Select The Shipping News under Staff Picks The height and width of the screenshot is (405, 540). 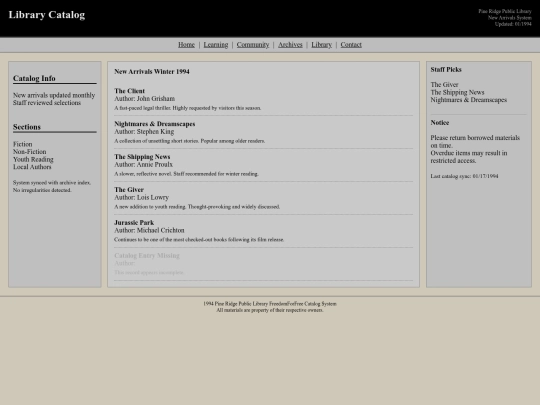457,92
